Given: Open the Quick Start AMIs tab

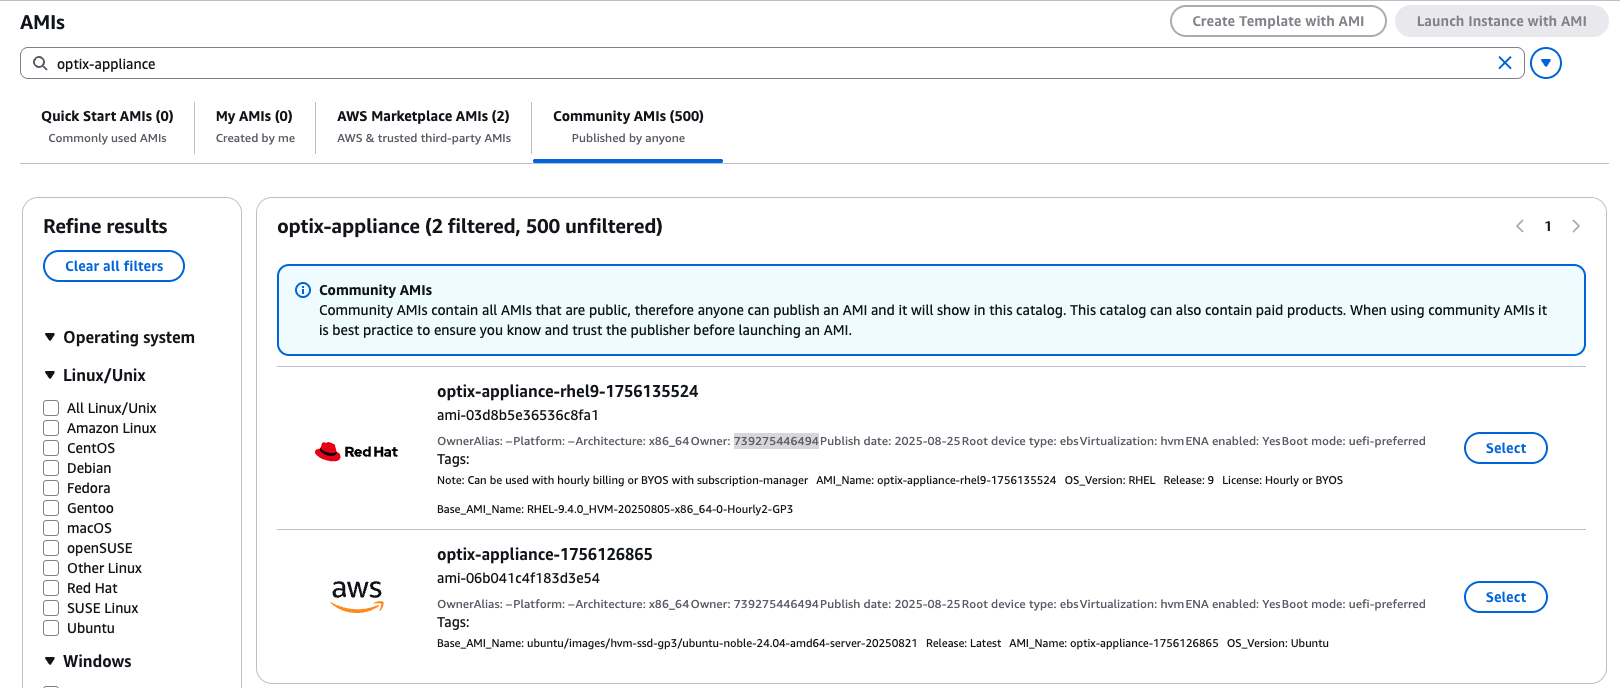Looking at the screenshot, I should [x=107, y=127].
